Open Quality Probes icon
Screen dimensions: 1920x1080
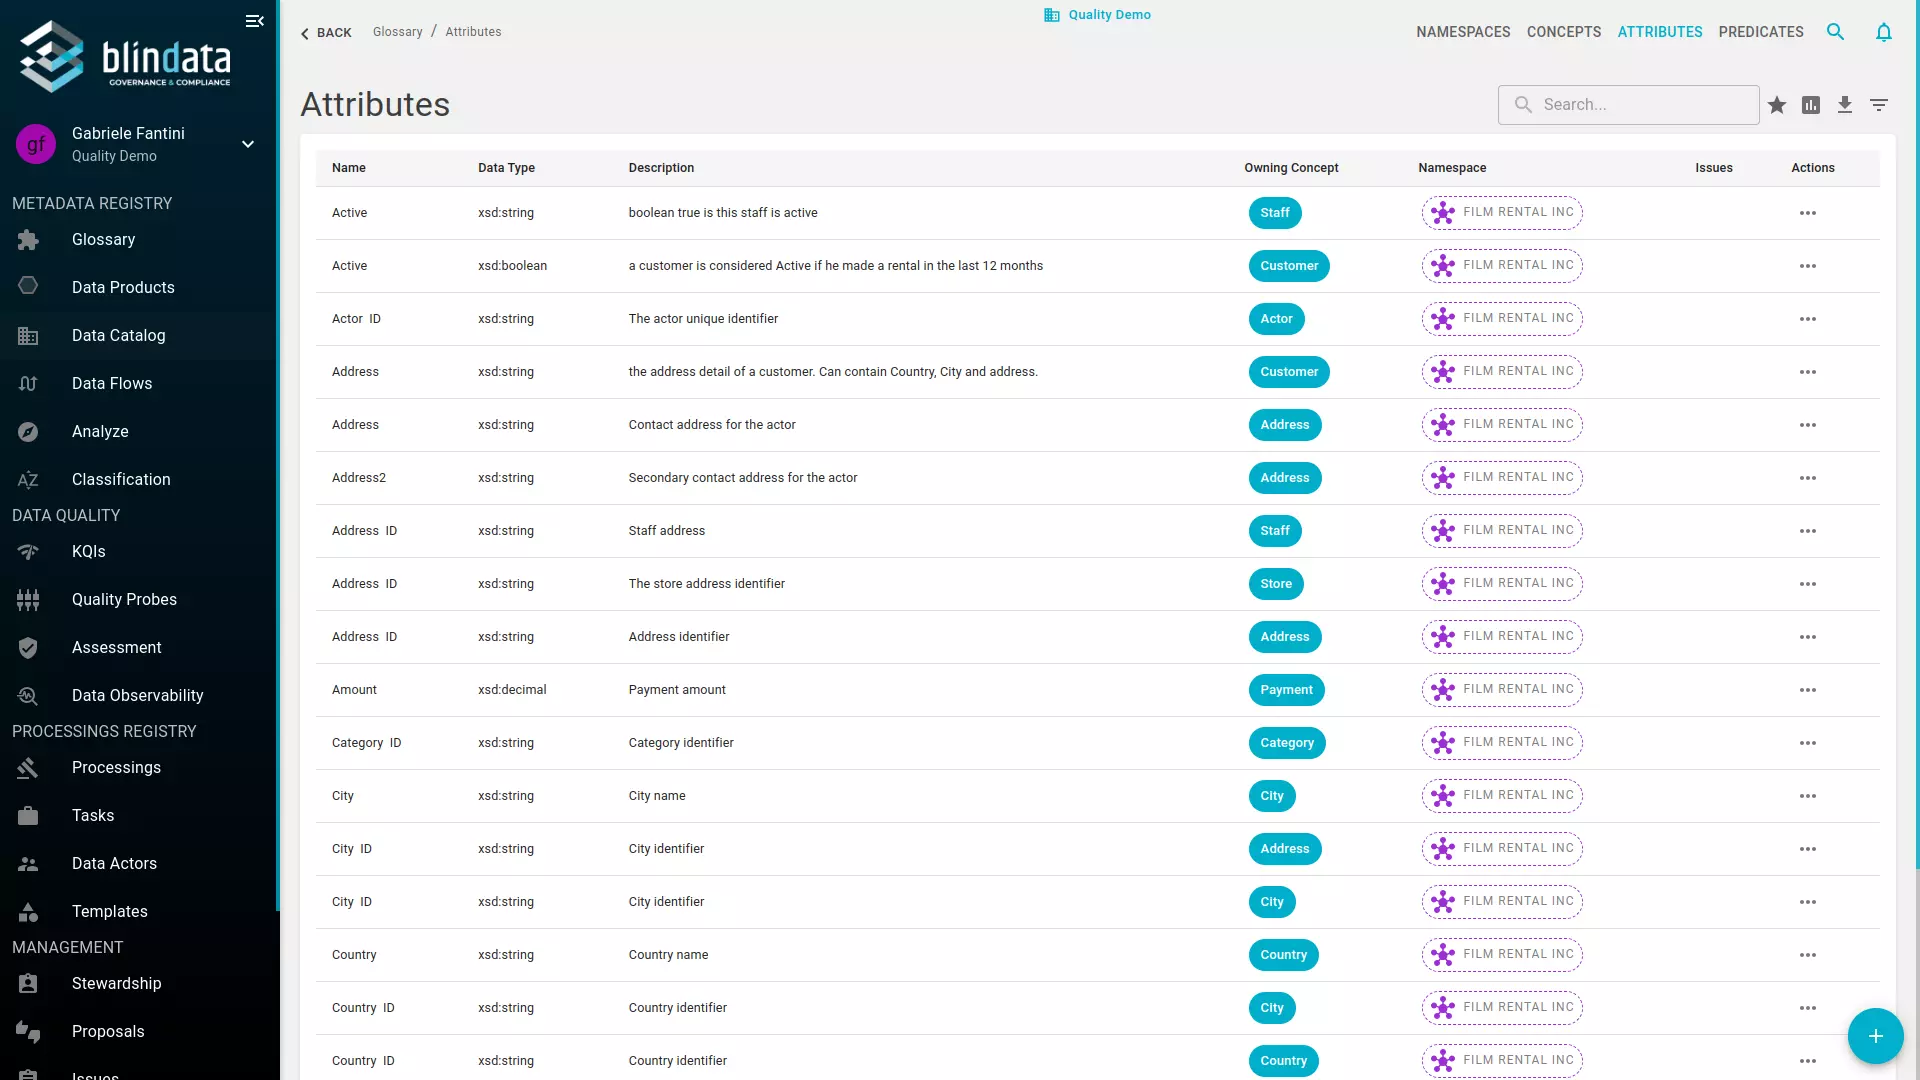pos(28,600)
